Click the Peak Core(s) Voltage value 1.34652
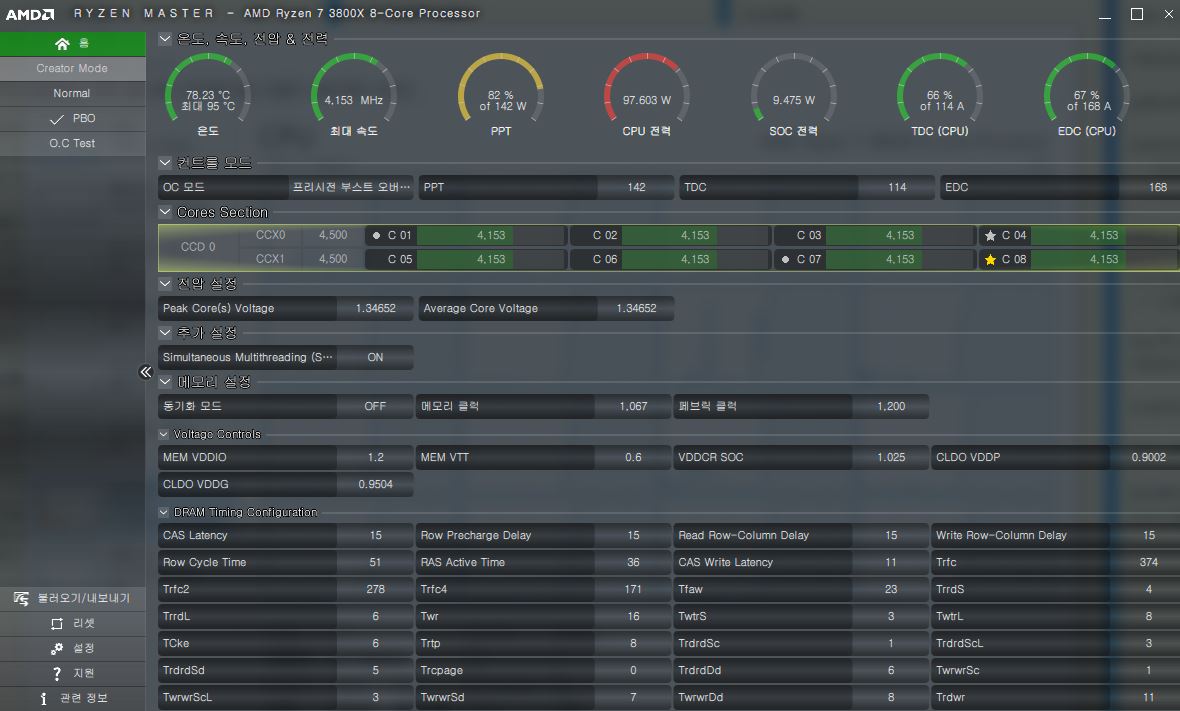Viewport: 1180px width, 711px height. click(x=375, y=308)
